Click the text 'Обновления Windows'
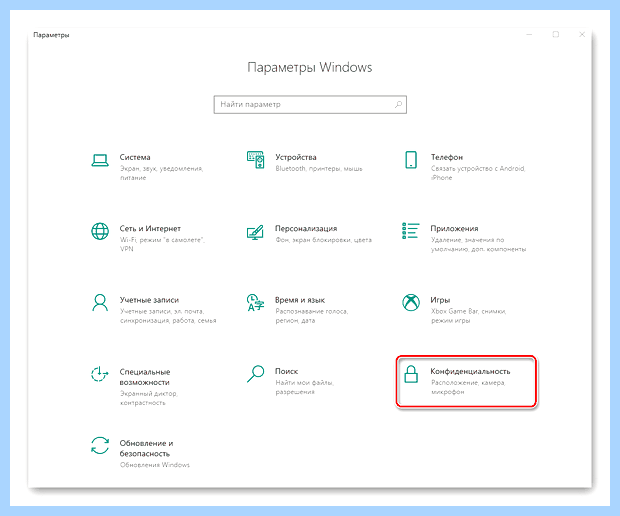Viewport: 620px width, 516px height. (155, 465)
